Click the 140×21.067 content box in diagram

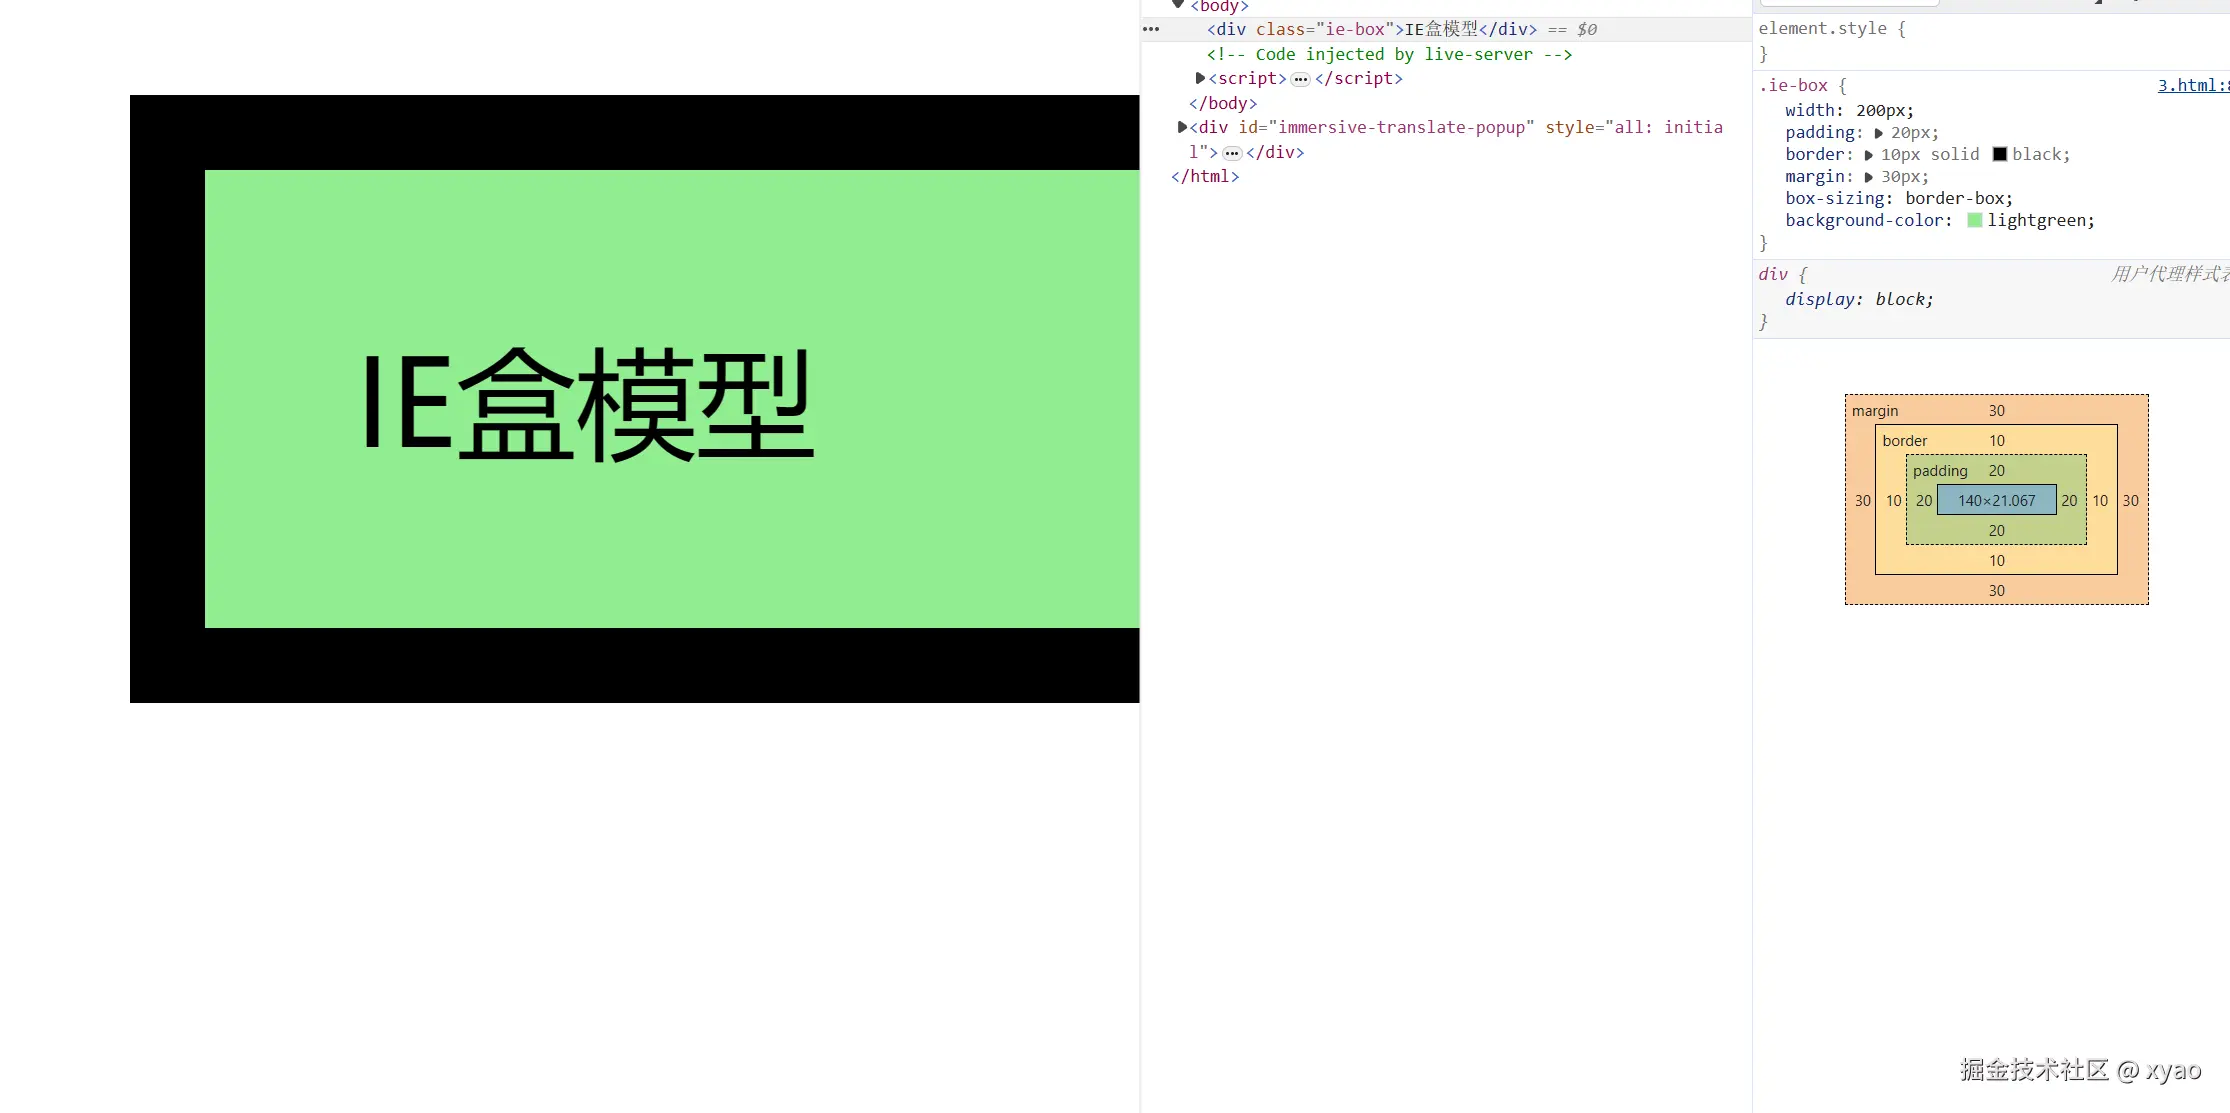pyautogui.click(x=1996, y=500)
